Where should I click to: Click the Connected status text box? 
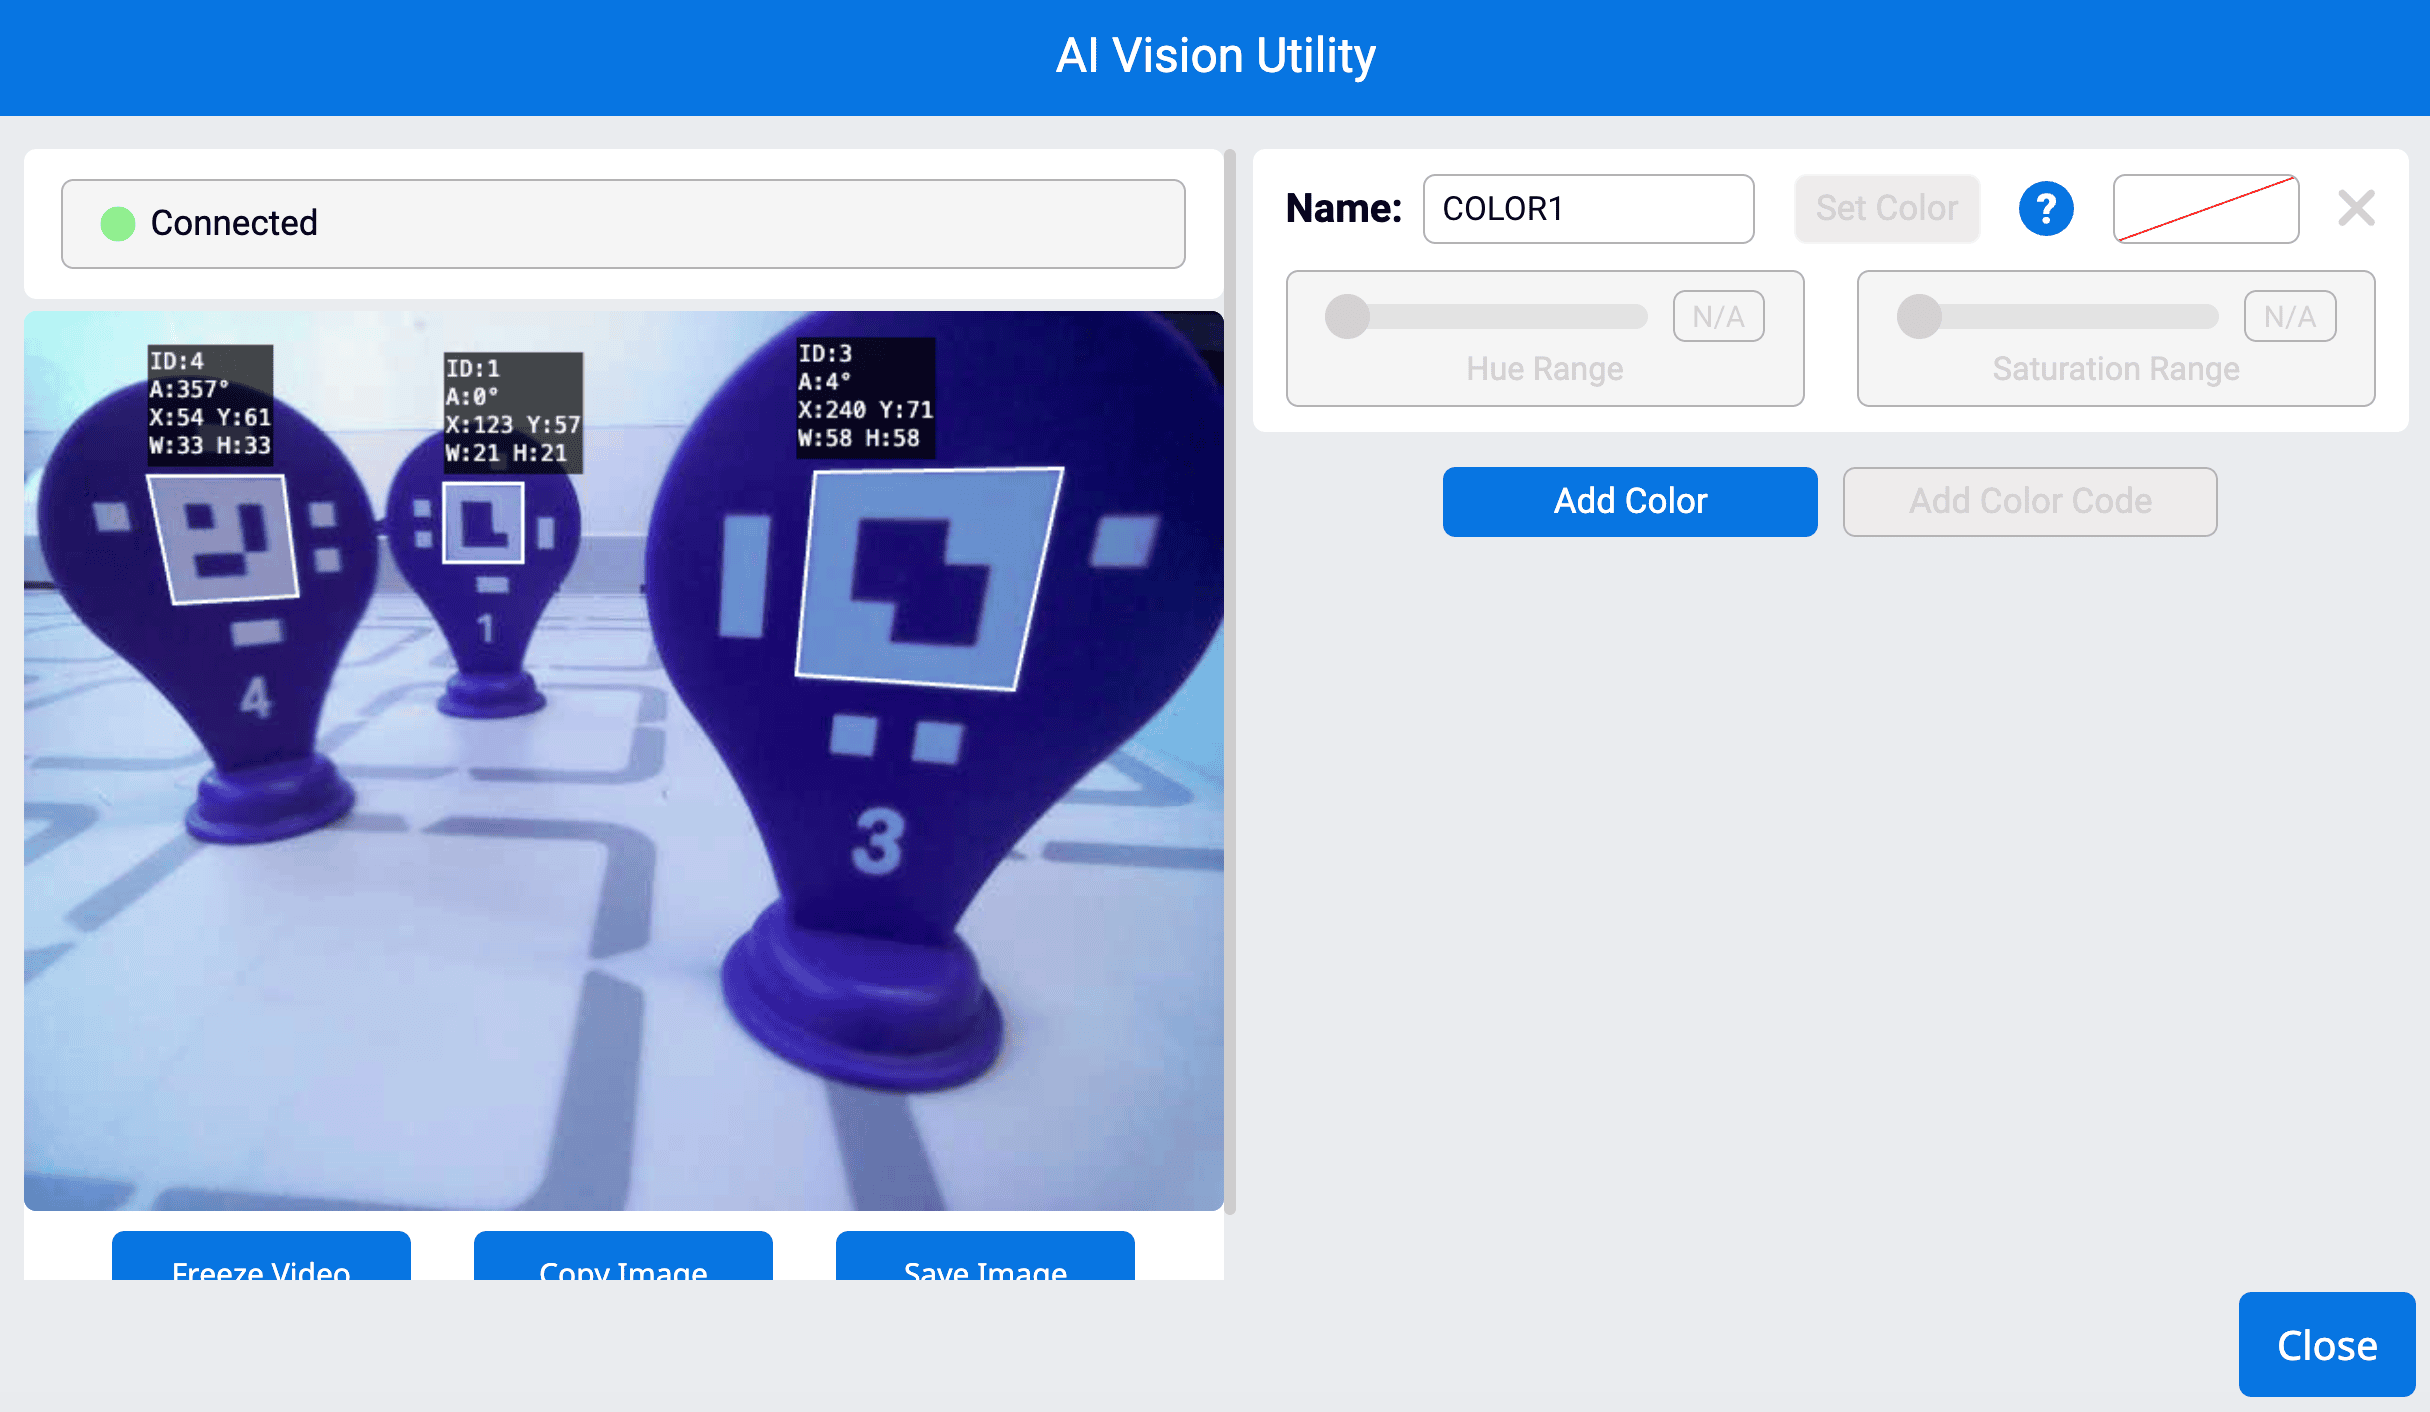coord(623,223)
